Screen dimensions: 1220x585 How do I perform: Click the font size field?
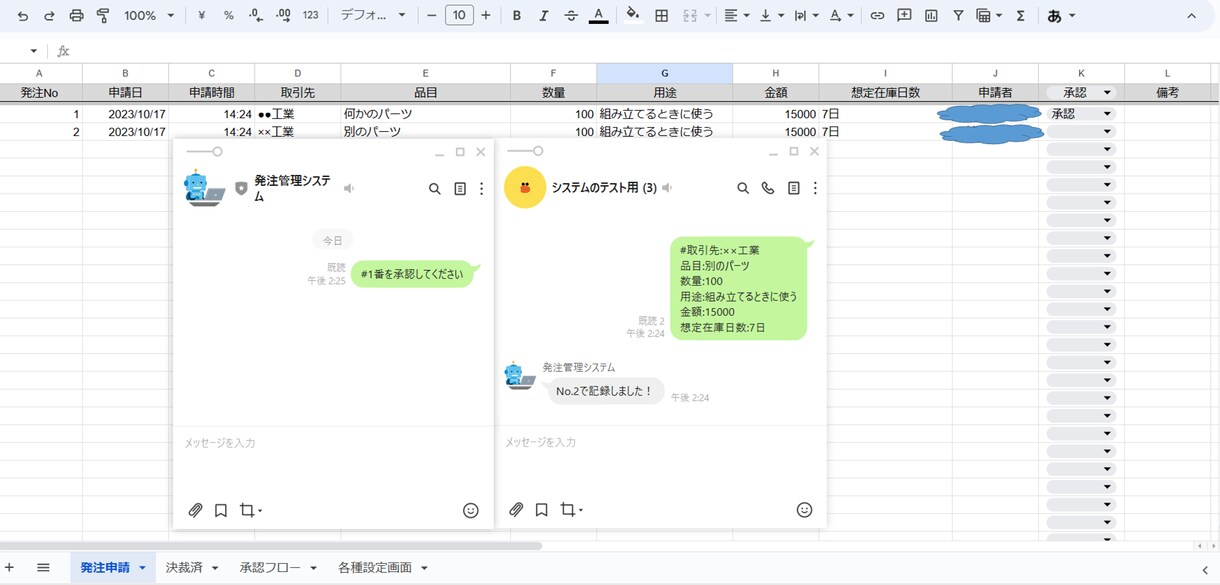[x=459, y=16]
